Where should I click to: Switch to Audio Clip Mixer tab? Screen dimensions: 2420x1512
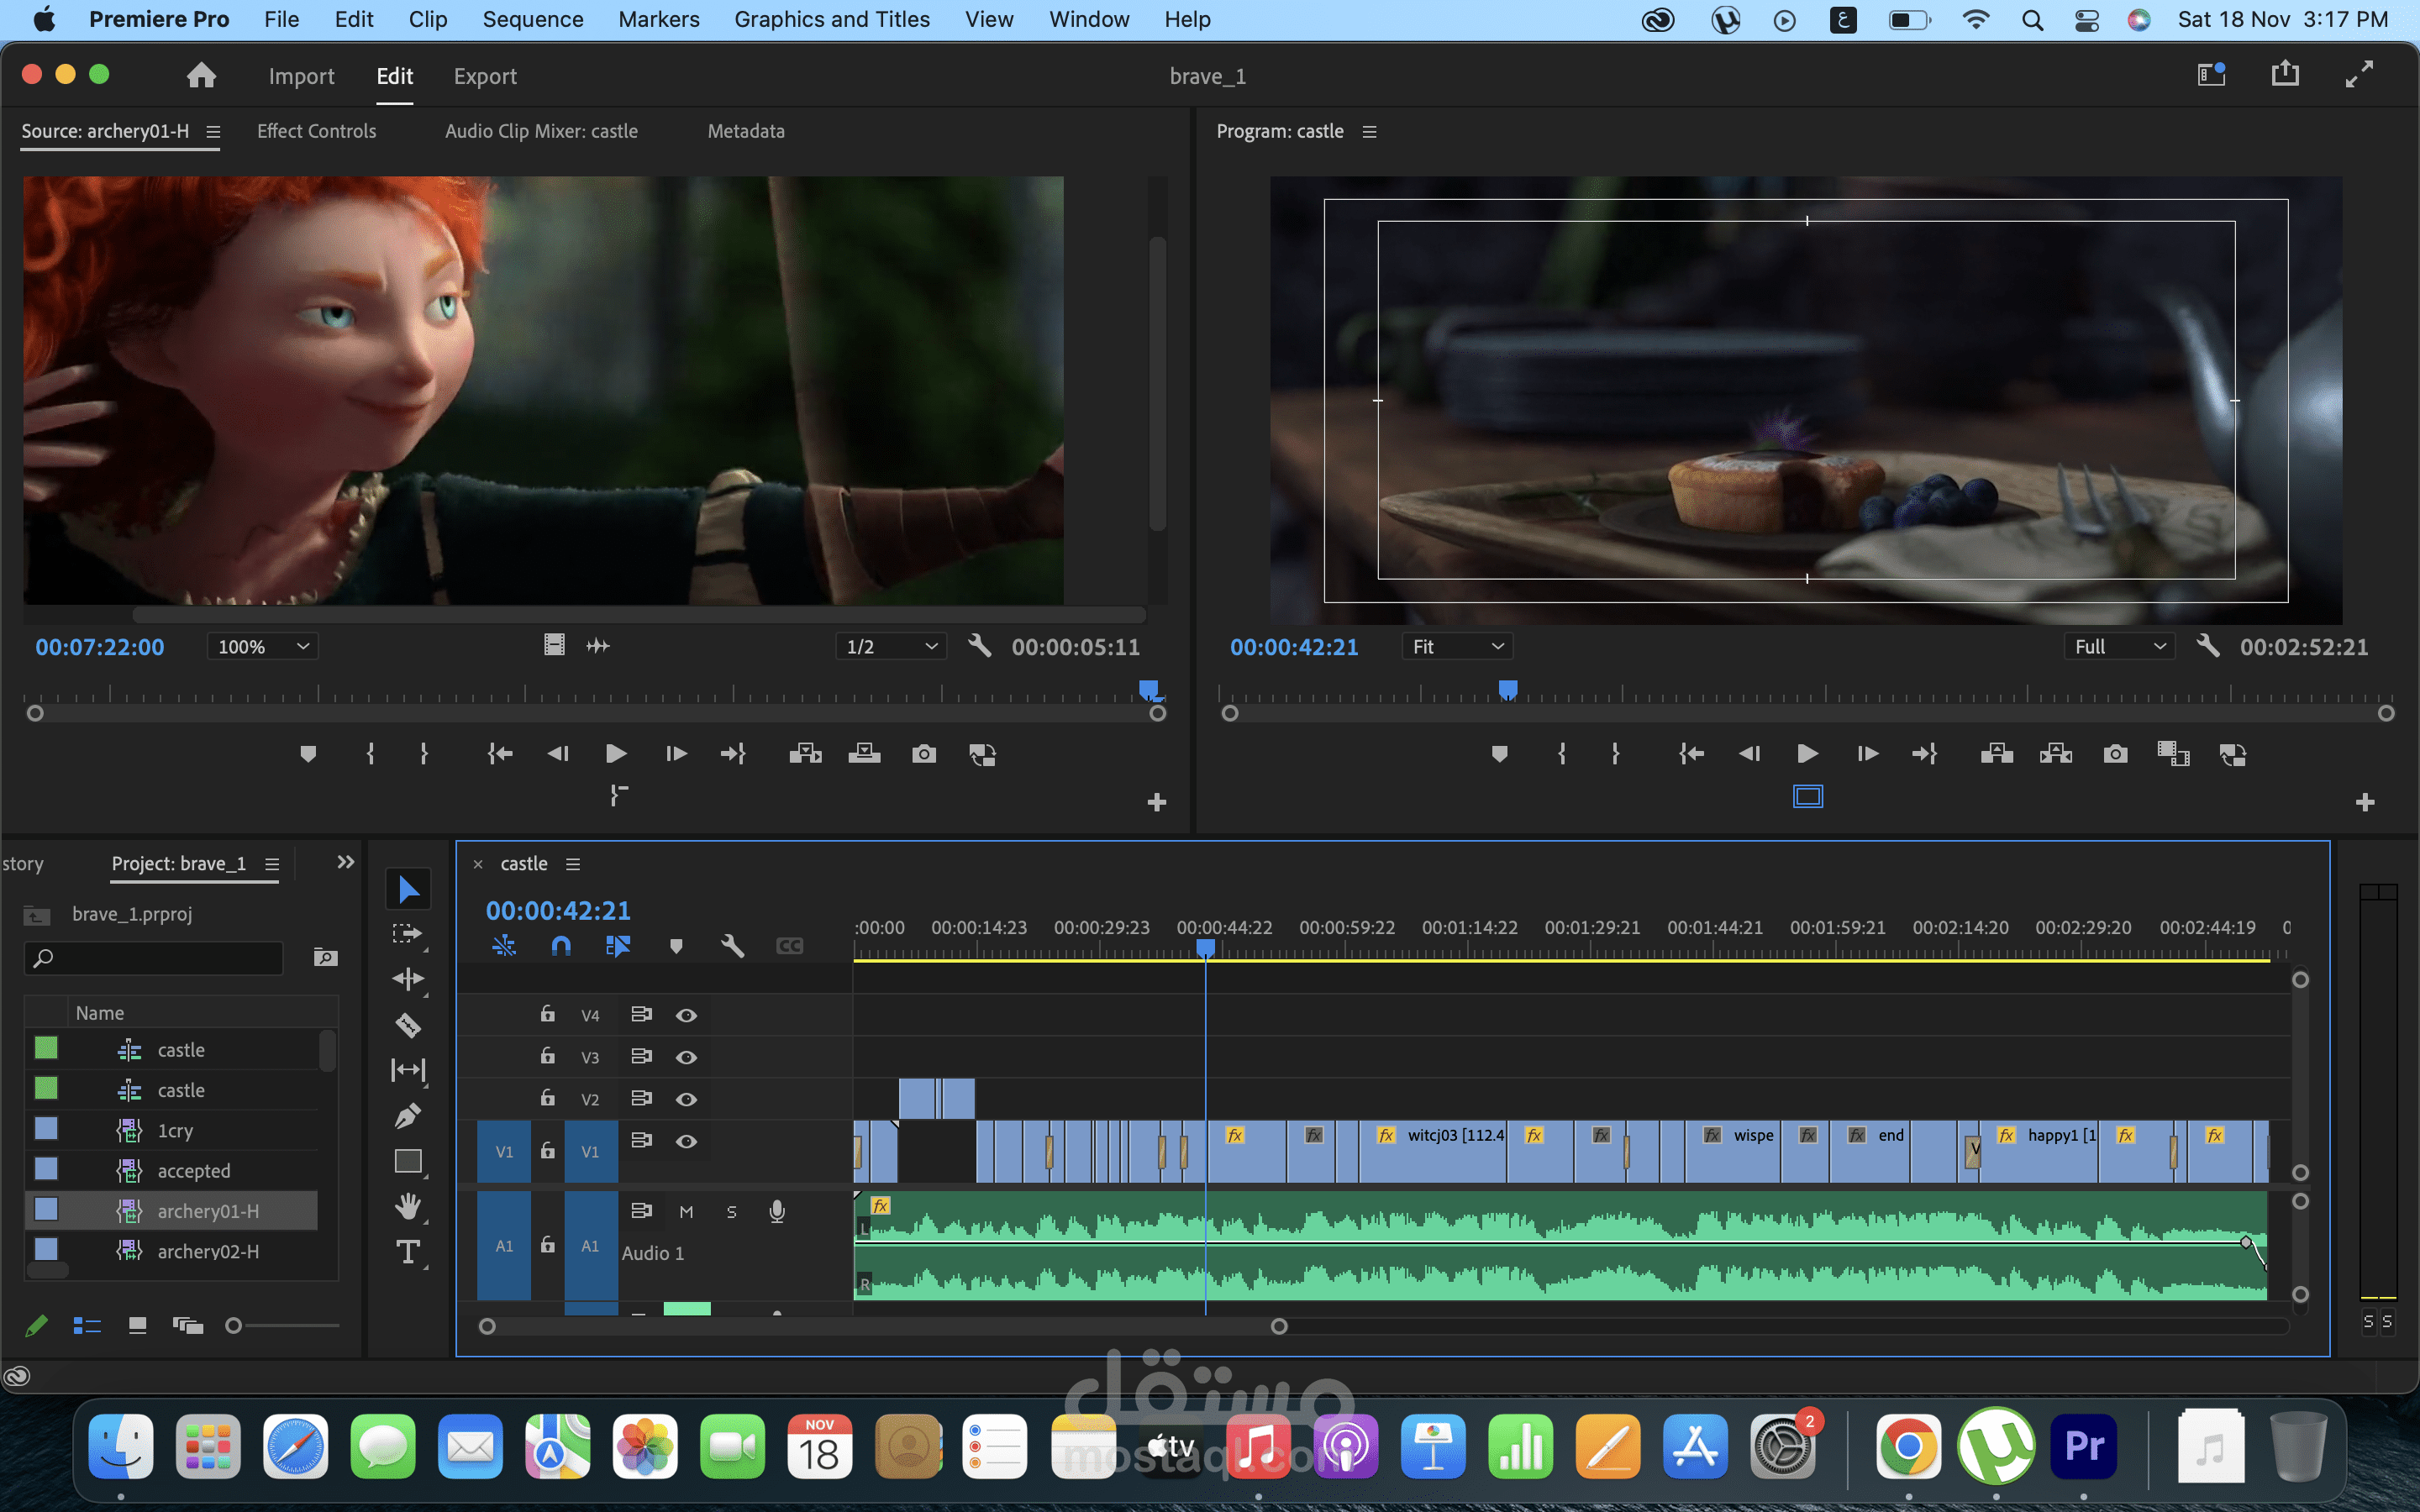point(541,131)
